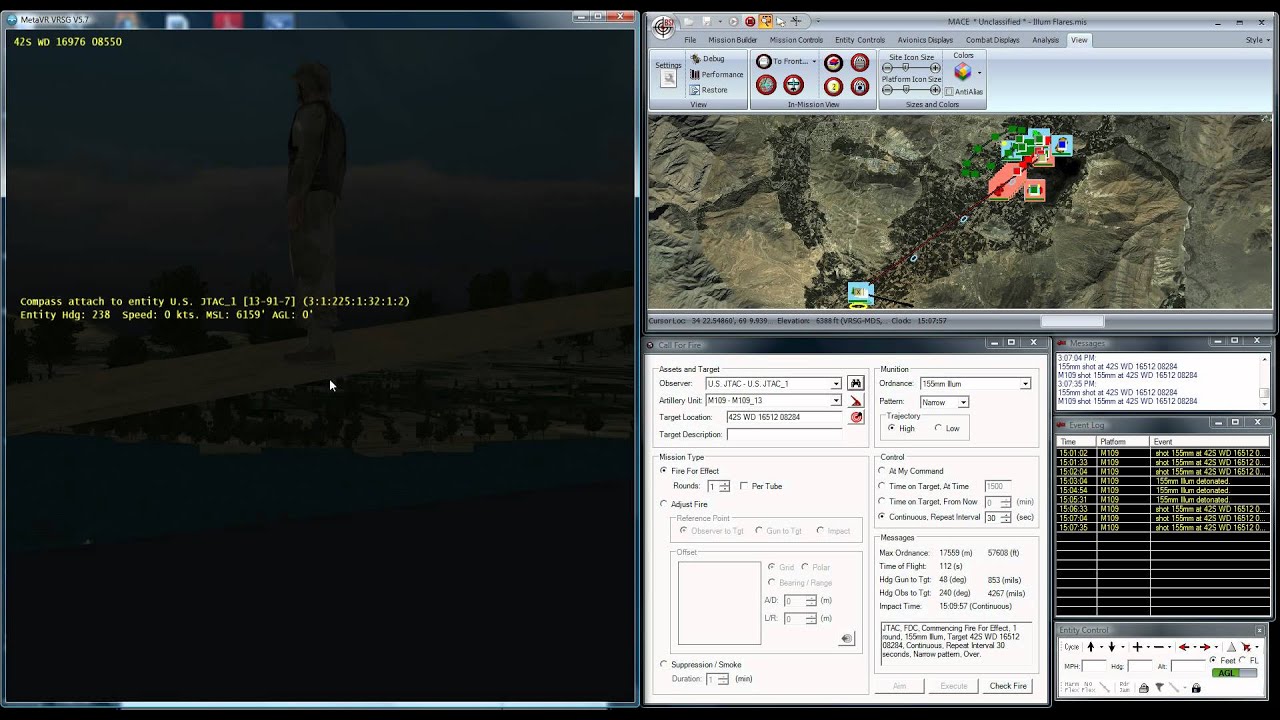
Task: Toggle the green AGL switch
Action: click(x=1235, y=673)
